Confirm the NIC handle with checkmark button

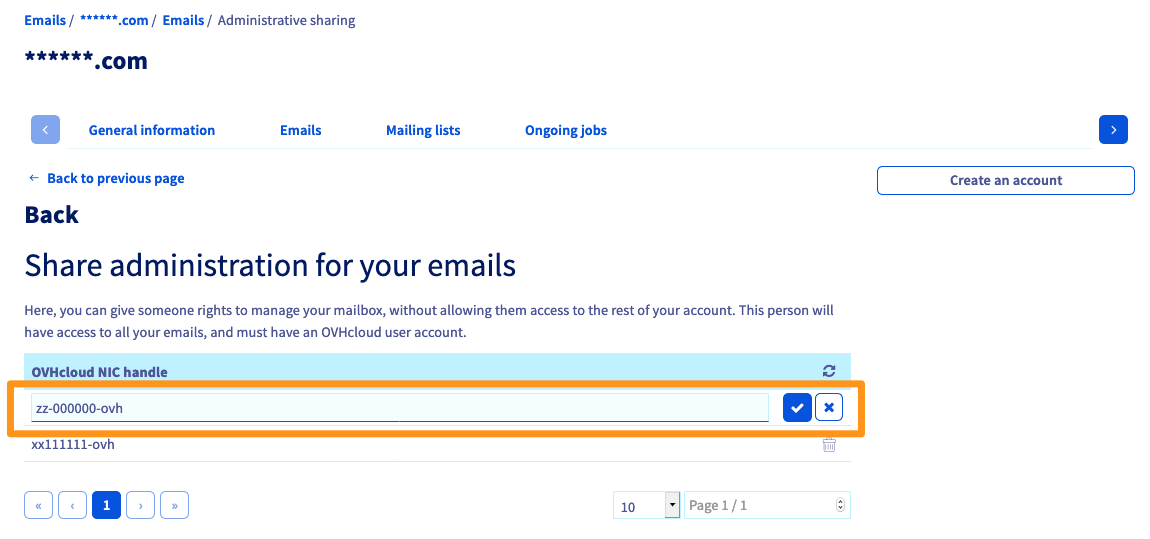(797, 408)
